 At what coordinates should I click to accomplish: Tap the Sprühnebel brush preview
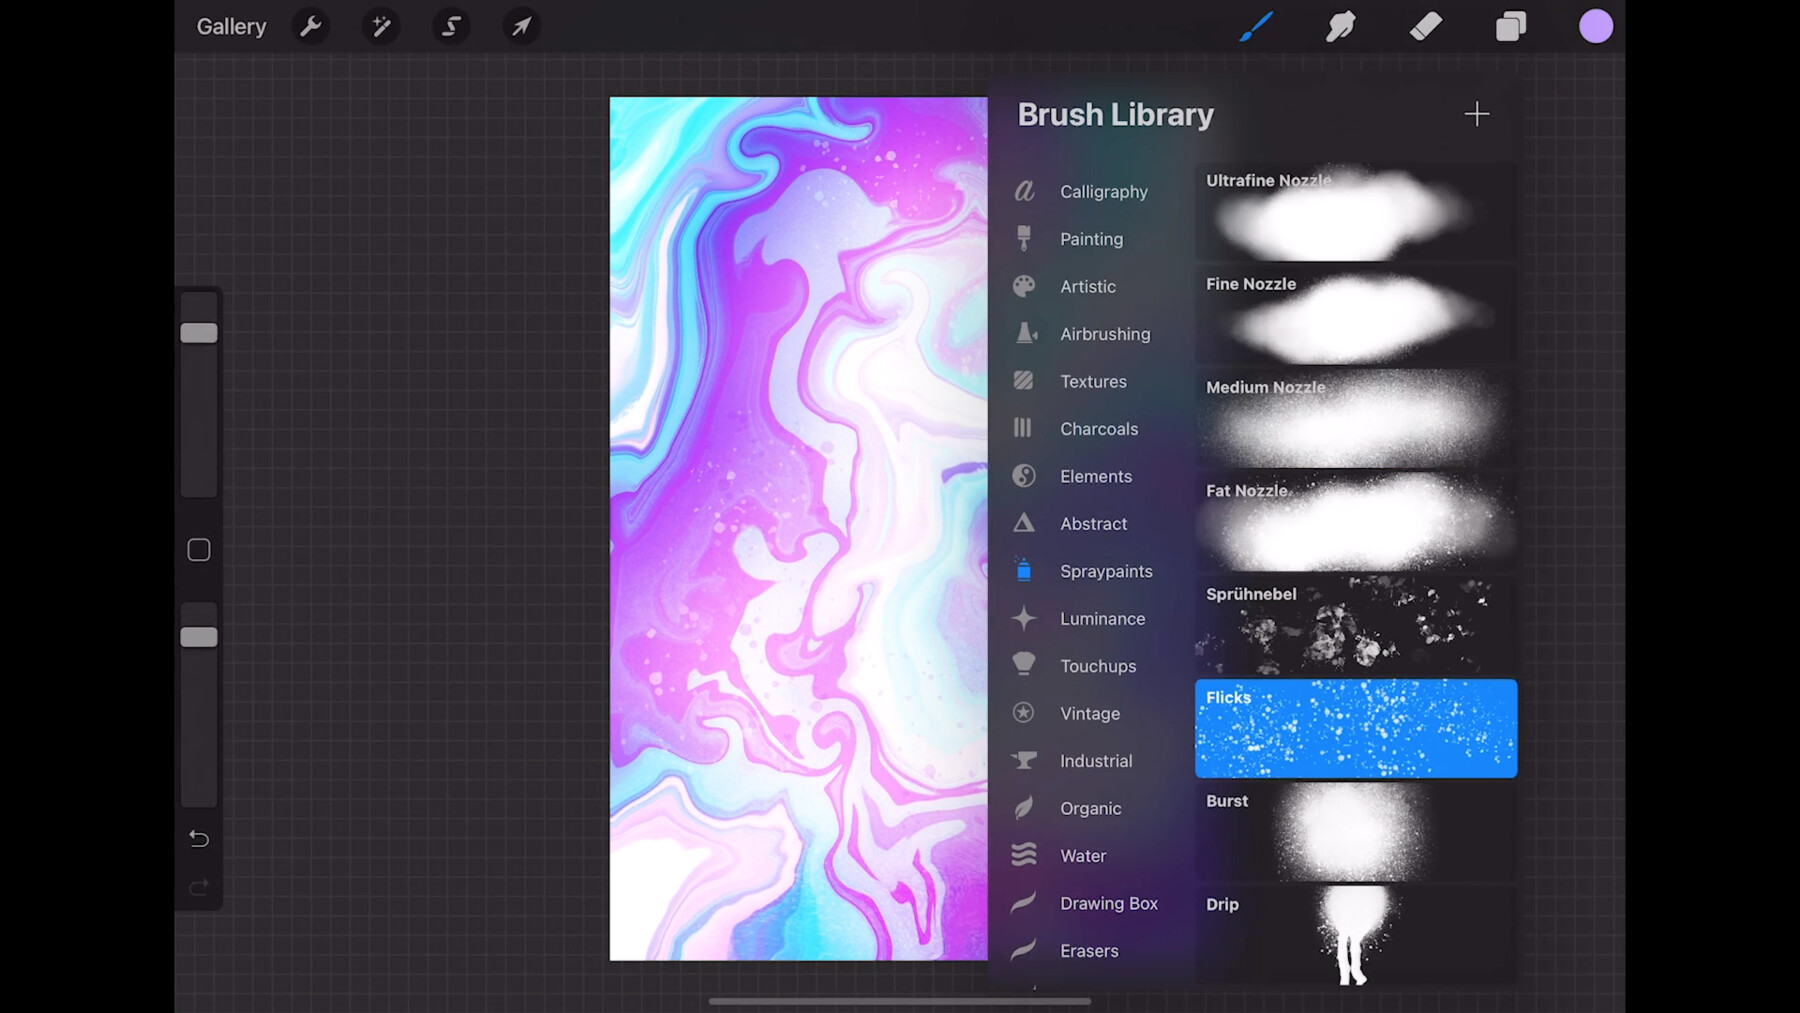pyautogui.click(x=1355, y=625)
